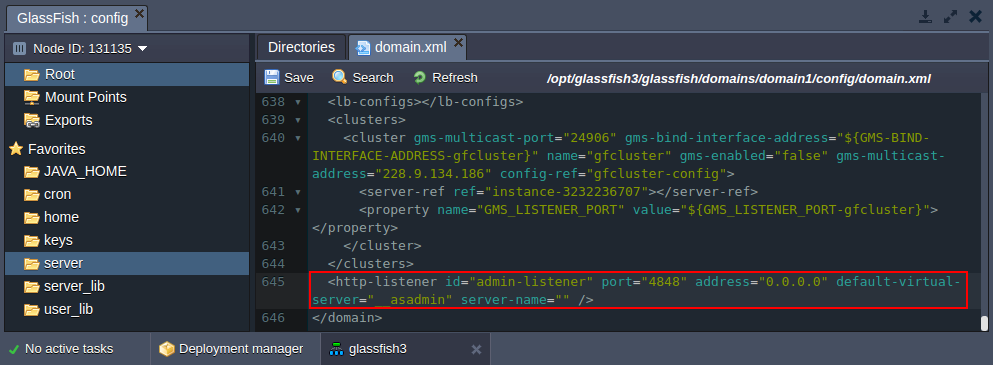The image size is (993, 365).
Task: Collapse code fold arrow on line 640
Action: point(298,138)
